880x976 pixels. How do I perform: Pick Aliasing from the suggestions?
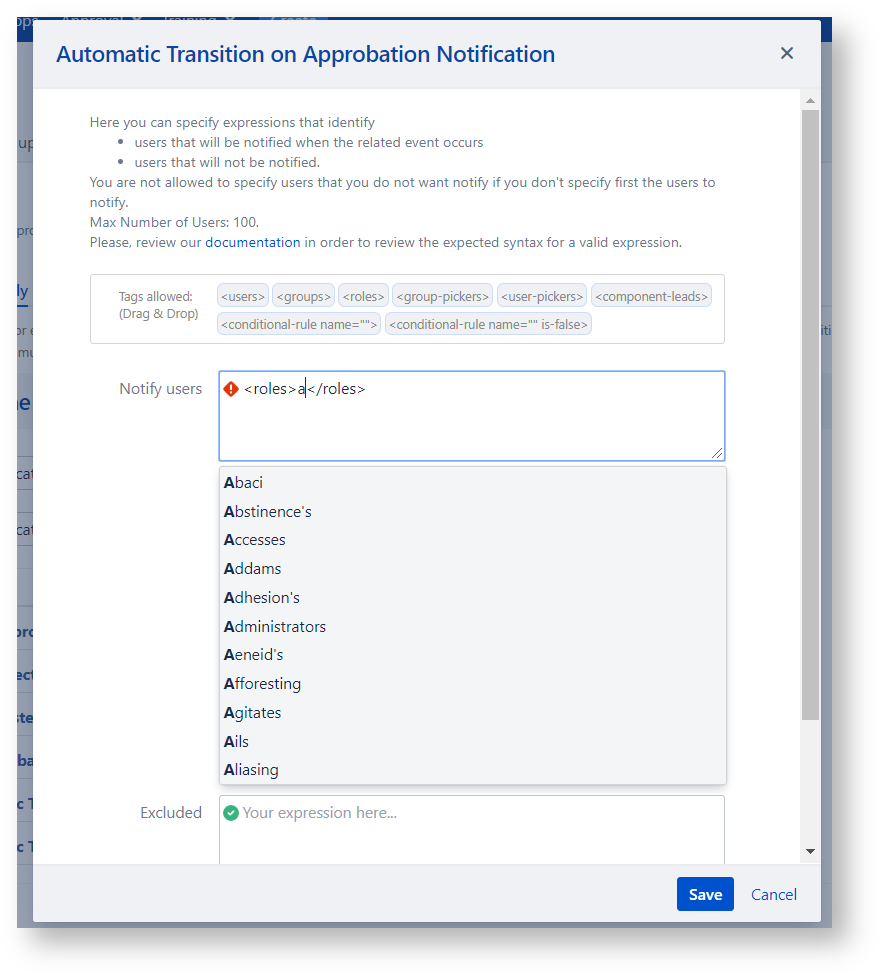click(251, 770)
